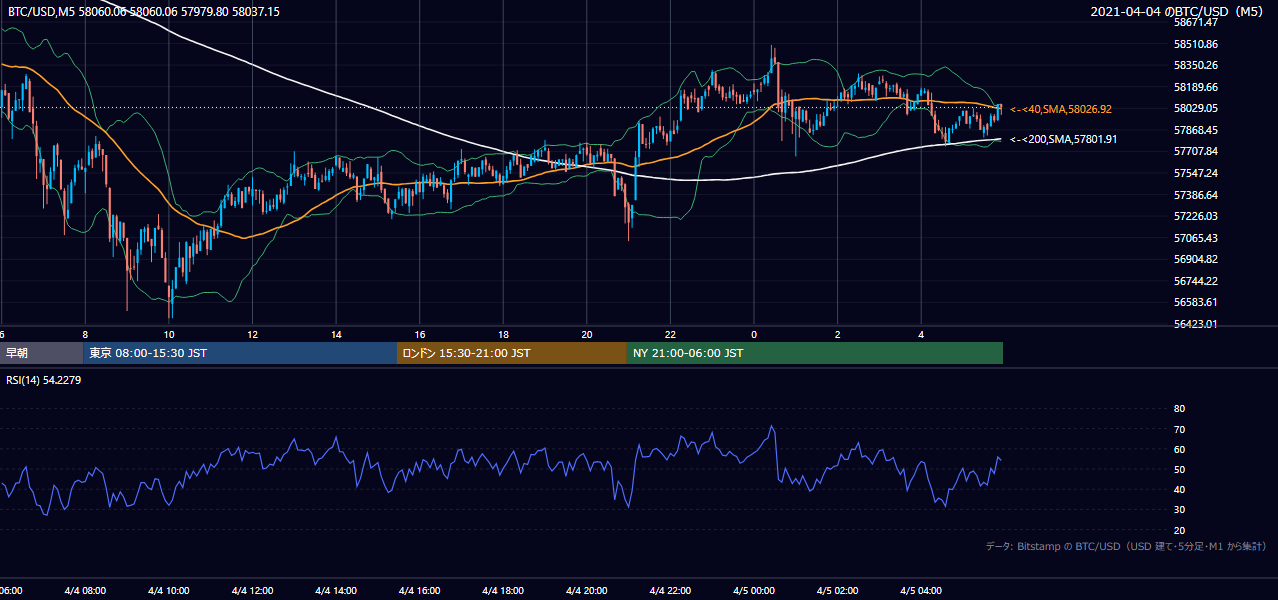Click RSI scale label 40
This screenshot has width=1278, height=600.
click(x=1179, y=489)
